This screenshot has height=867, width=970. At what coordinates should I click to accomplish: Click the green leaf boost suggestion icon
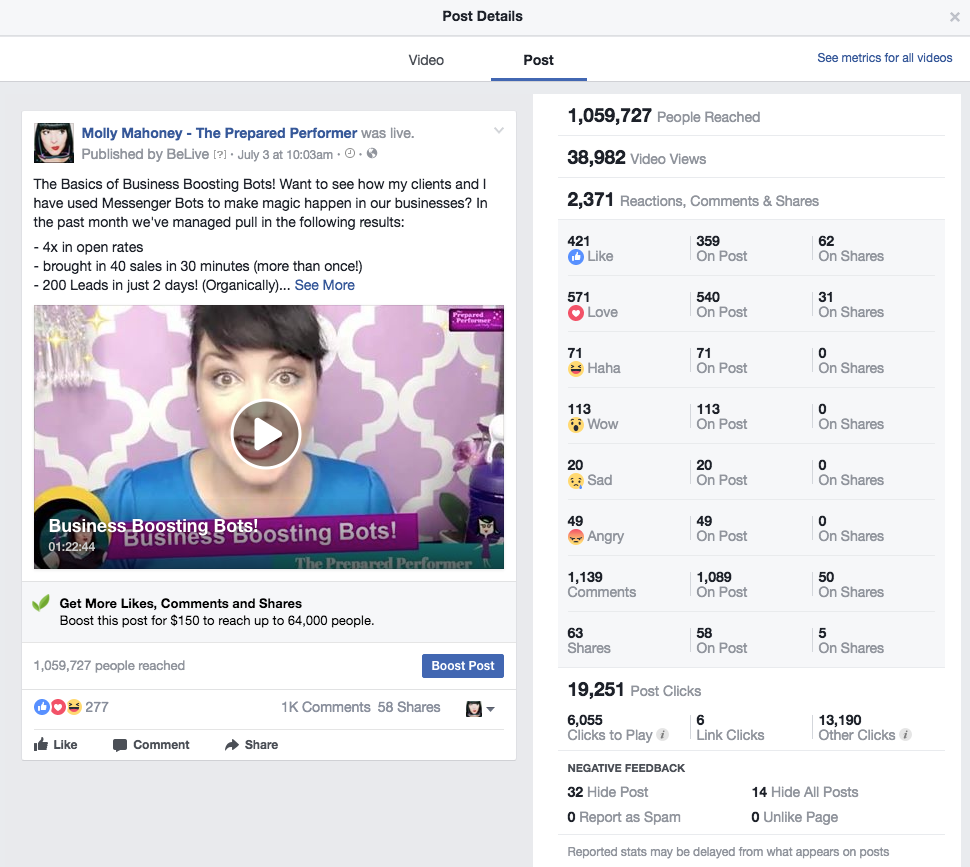click(41, 602)
